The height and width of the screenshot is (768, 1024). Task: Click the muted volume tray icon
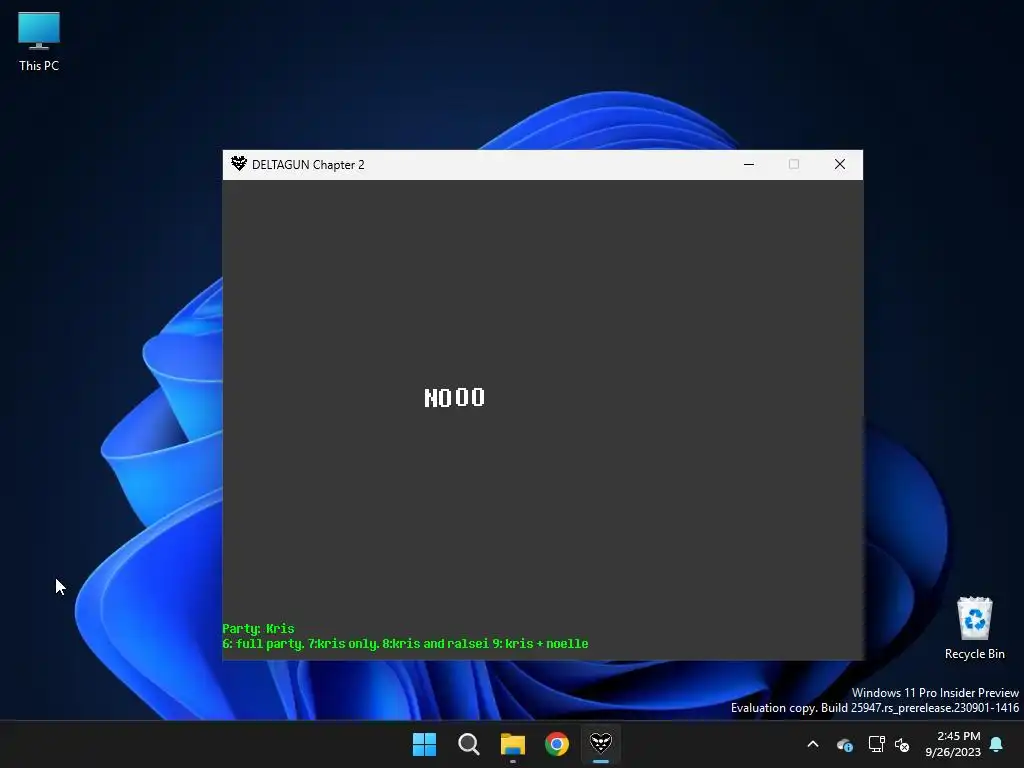click(902, 744)
